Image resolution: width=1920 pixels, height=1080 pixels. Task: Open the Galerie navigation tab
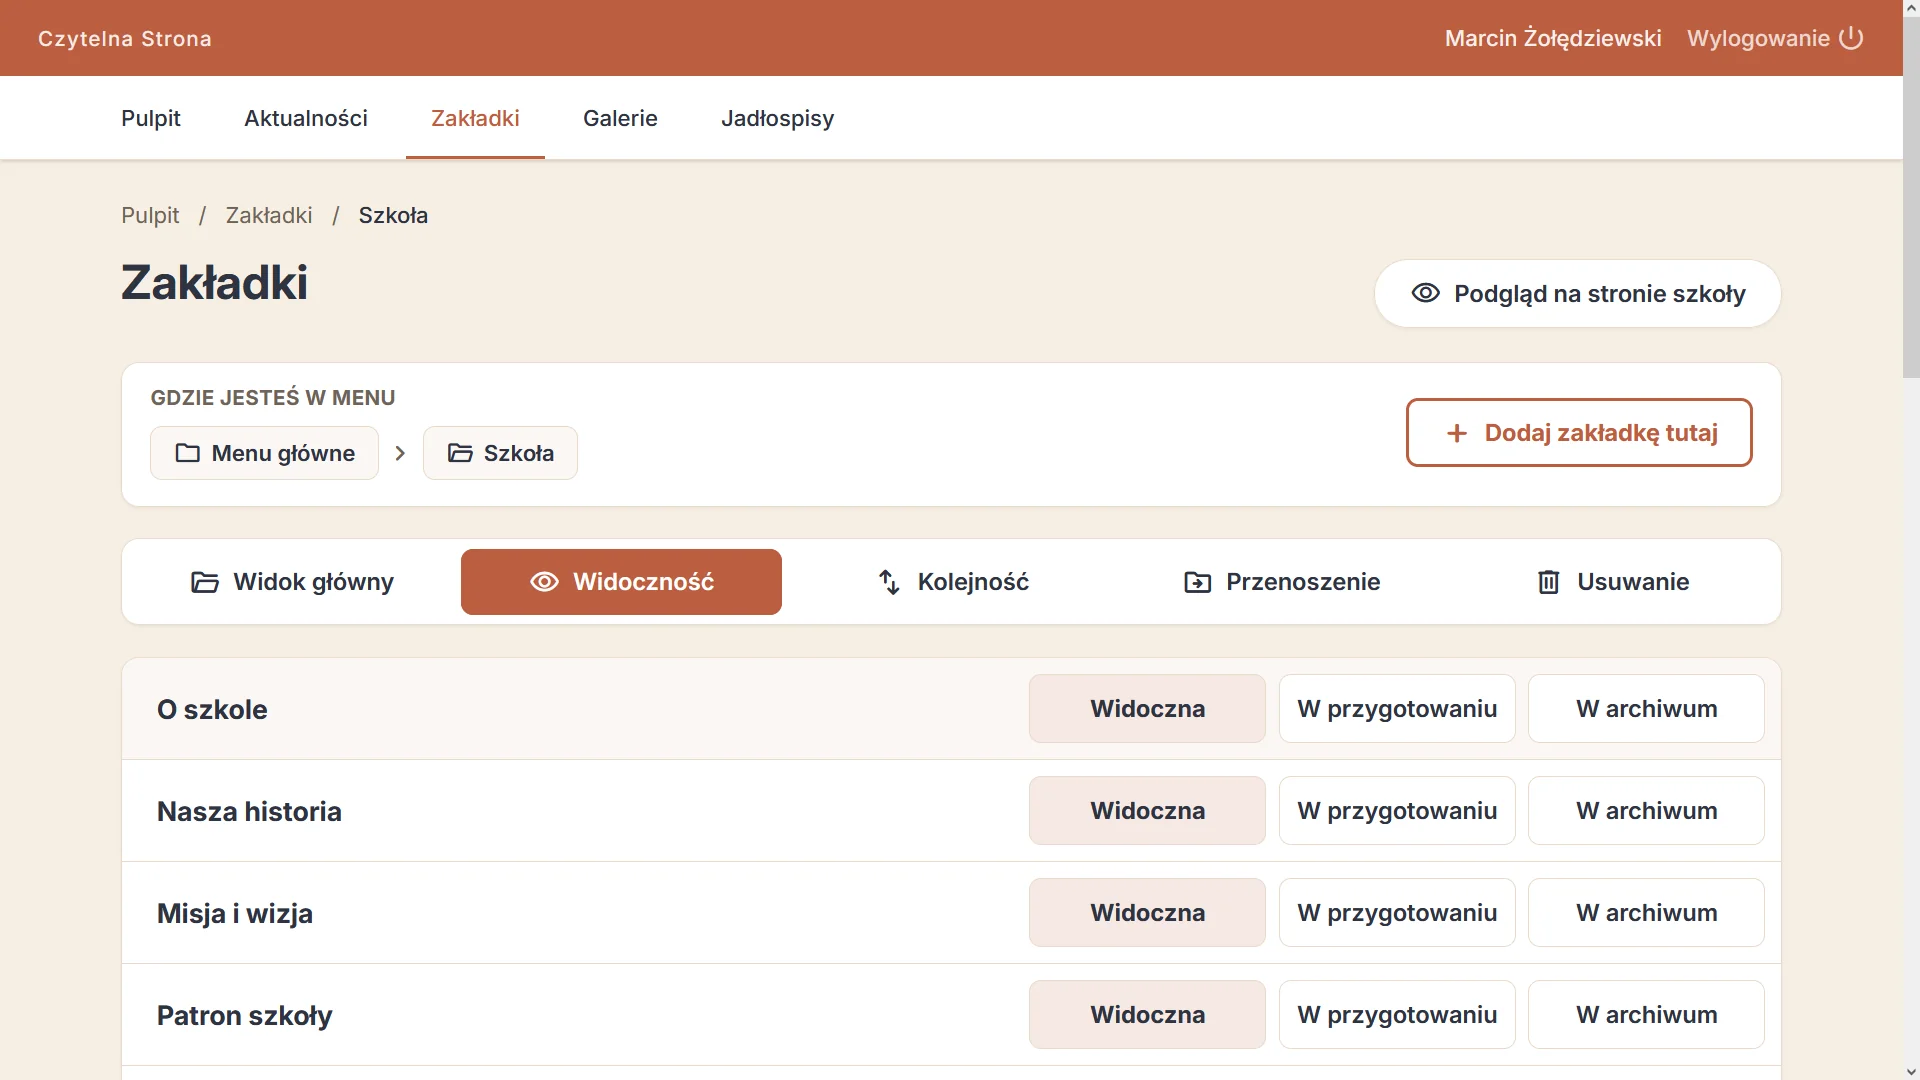tap(620, 118)
